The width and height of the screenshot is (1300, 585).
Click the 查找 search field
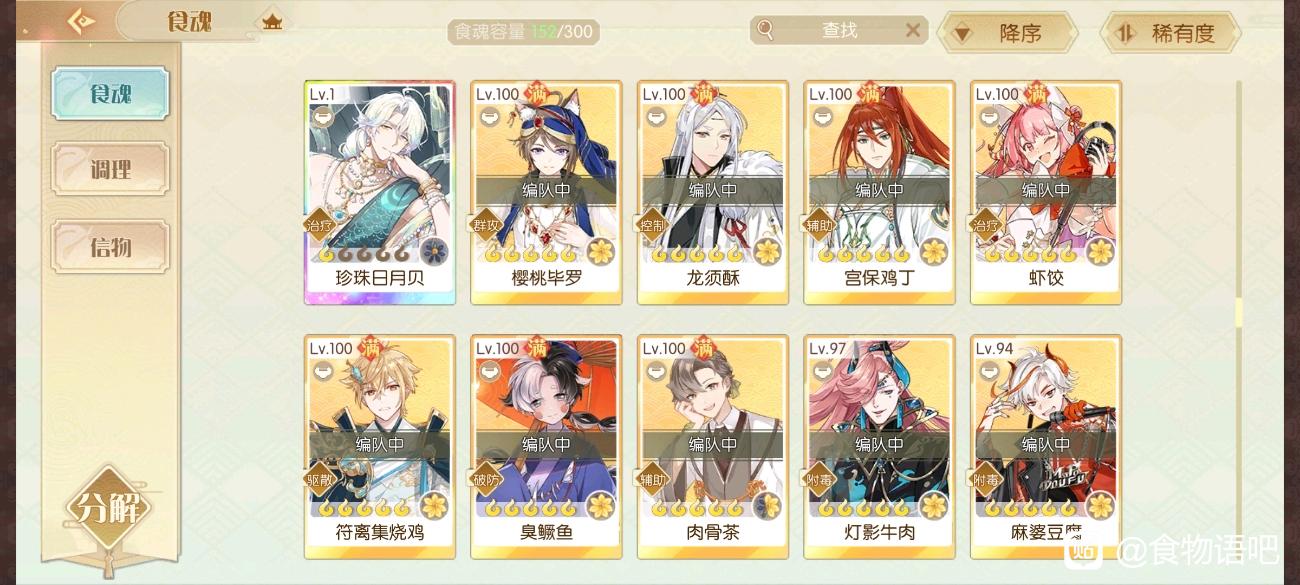[839, 30]
